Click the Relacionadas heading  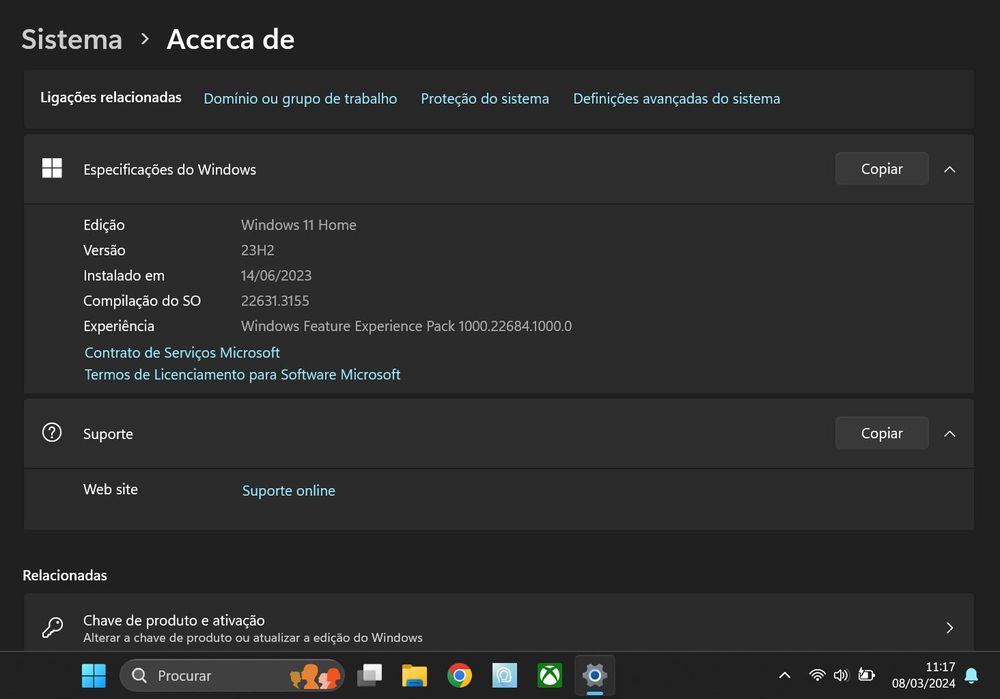[65, 575]
